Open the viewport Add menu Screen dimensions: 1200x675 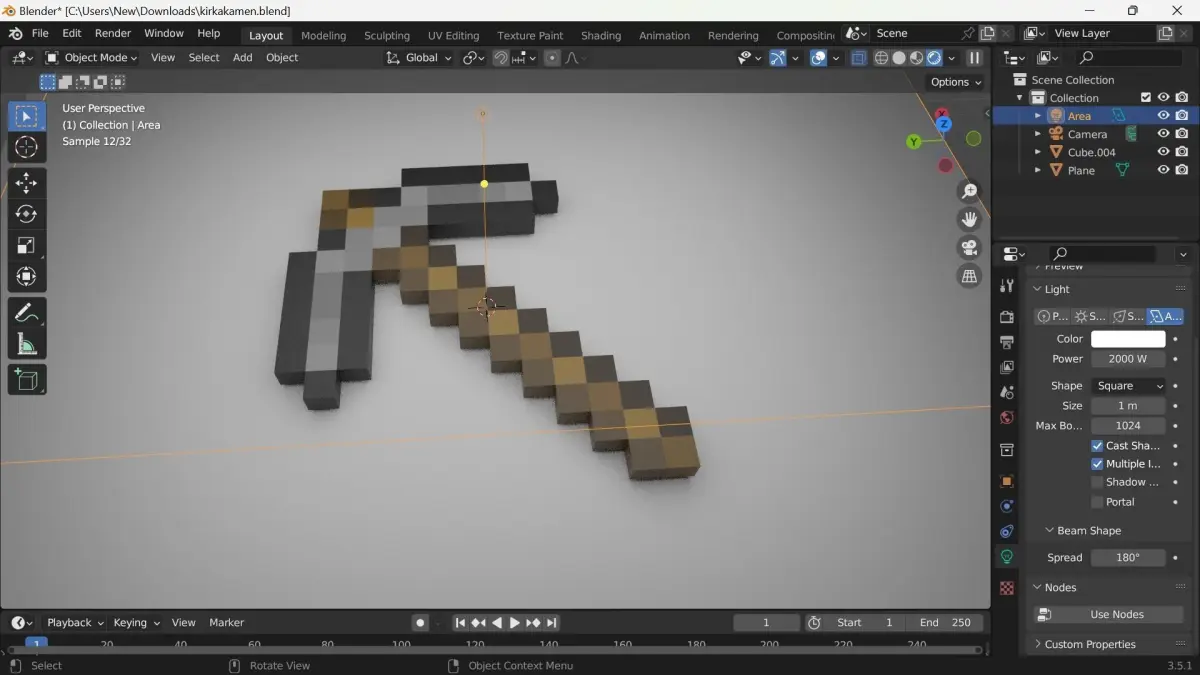coord(242,58)
